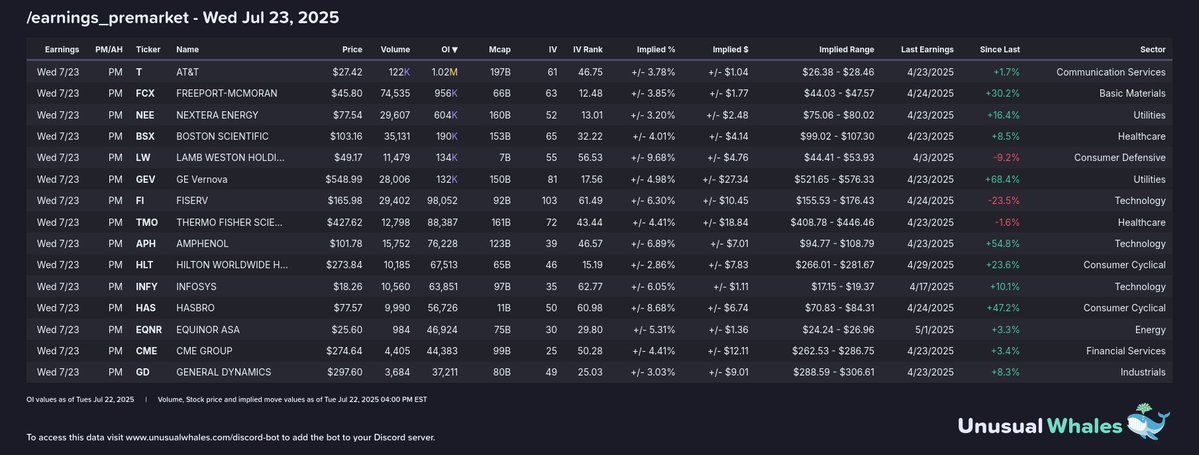Select ticker LW
This screenshot has width=1199, height=455.
142,158
